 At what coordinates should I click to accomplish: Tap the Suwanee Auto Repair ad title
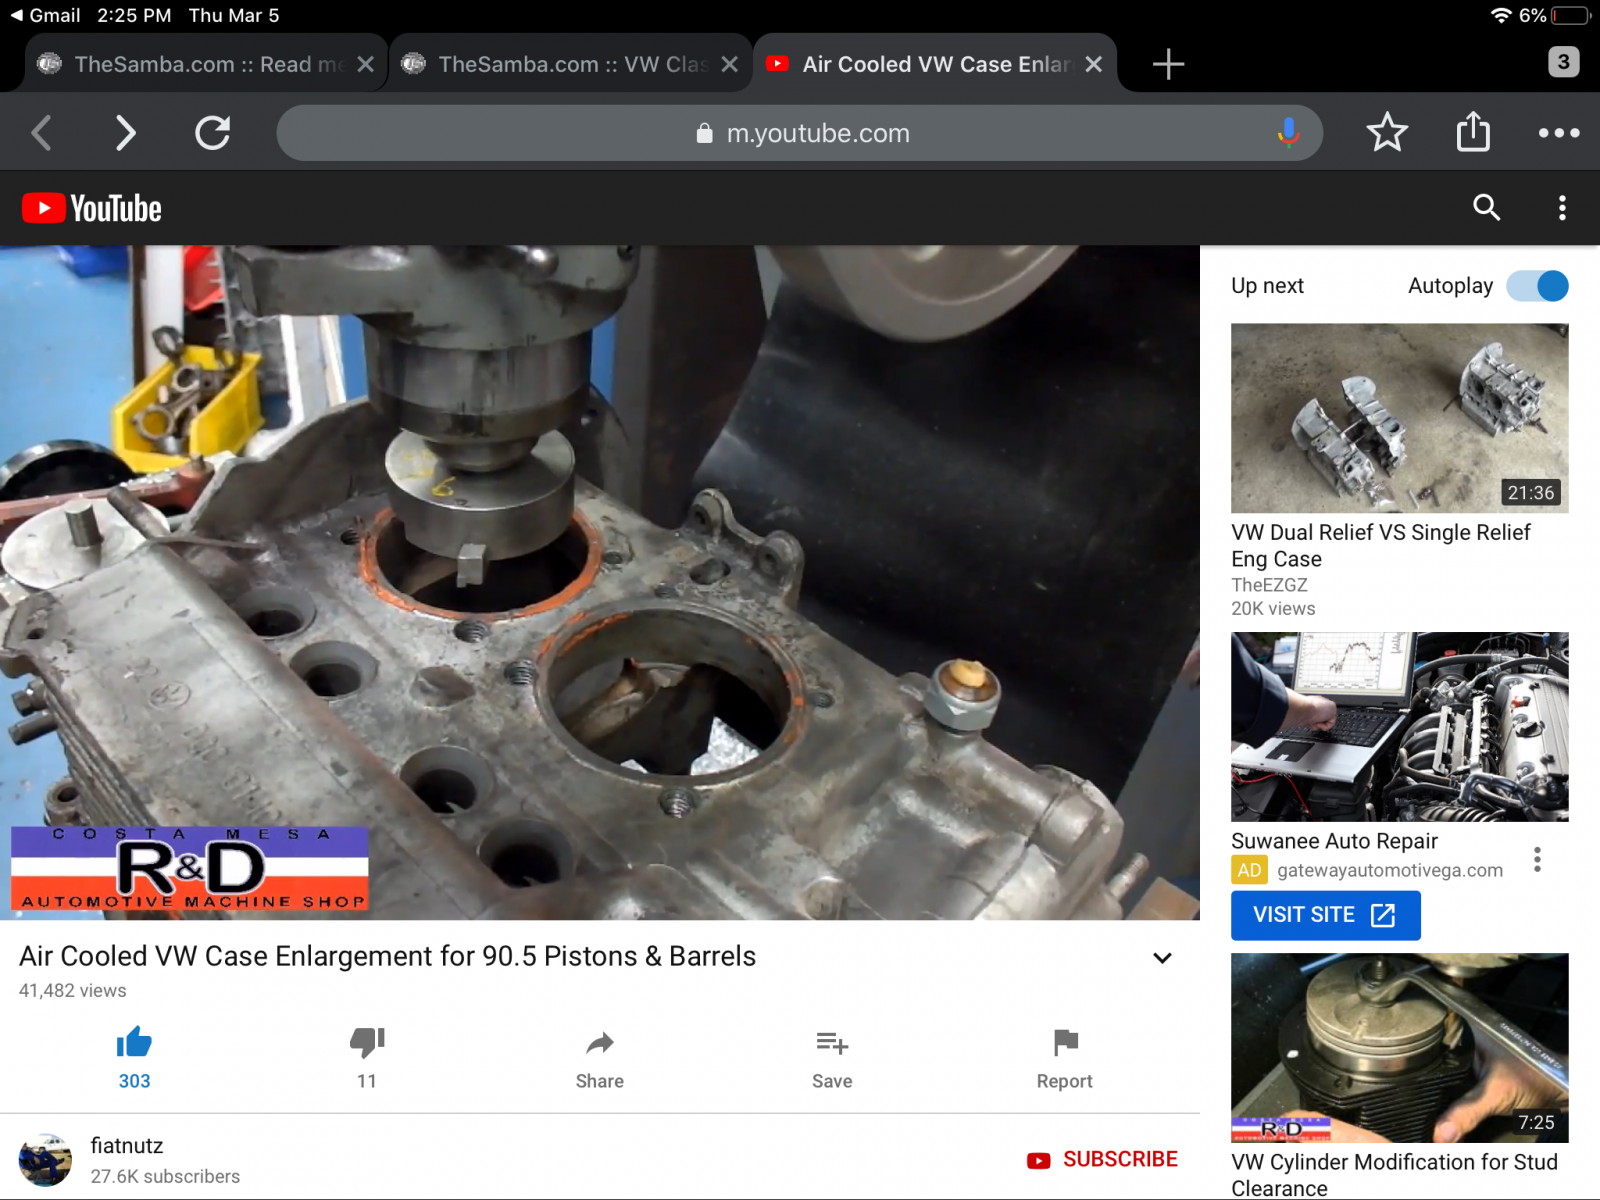click(1334, 841)
